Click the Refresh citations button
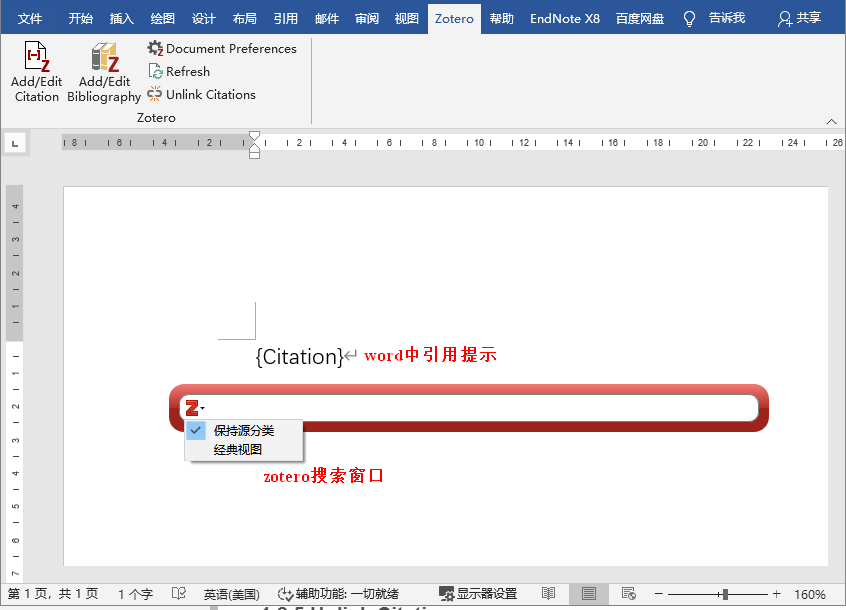The image size is (846, 610). [179, 71]
